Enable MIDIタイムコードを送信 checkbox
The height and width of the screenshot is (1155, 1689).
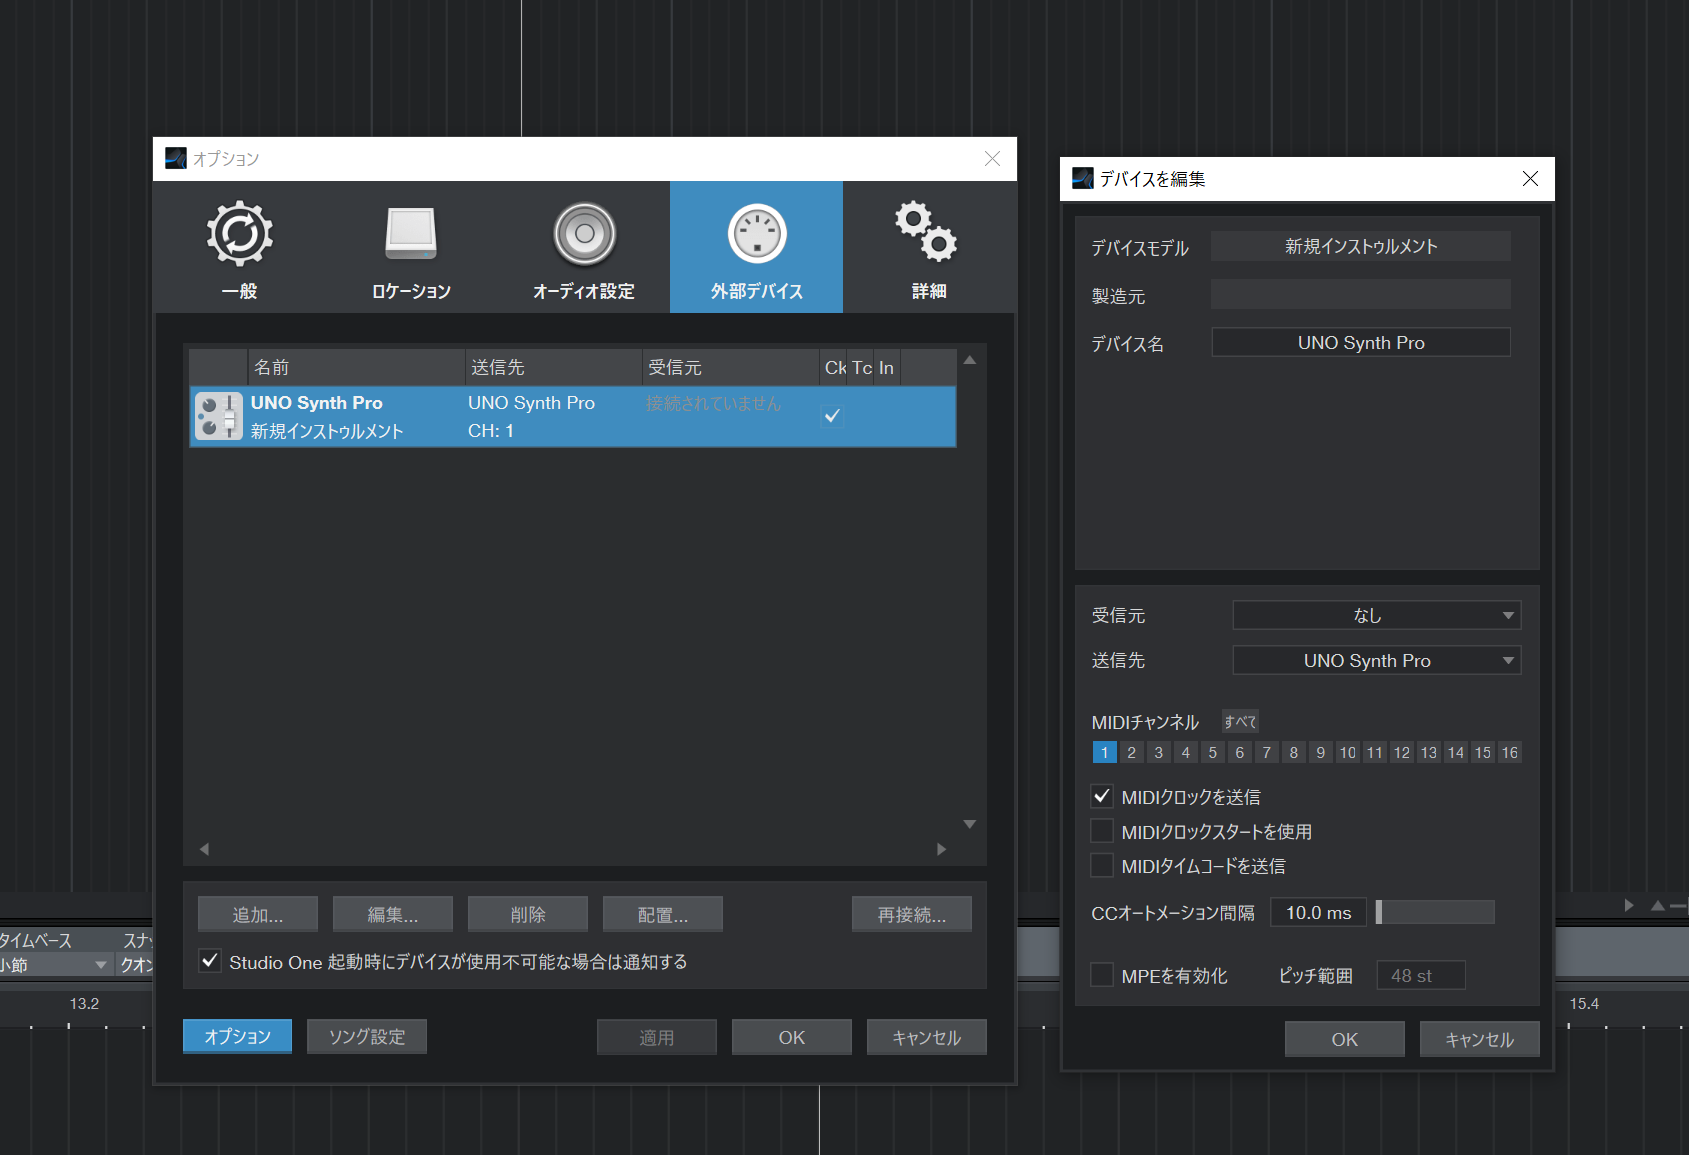tap(1102, 865)
